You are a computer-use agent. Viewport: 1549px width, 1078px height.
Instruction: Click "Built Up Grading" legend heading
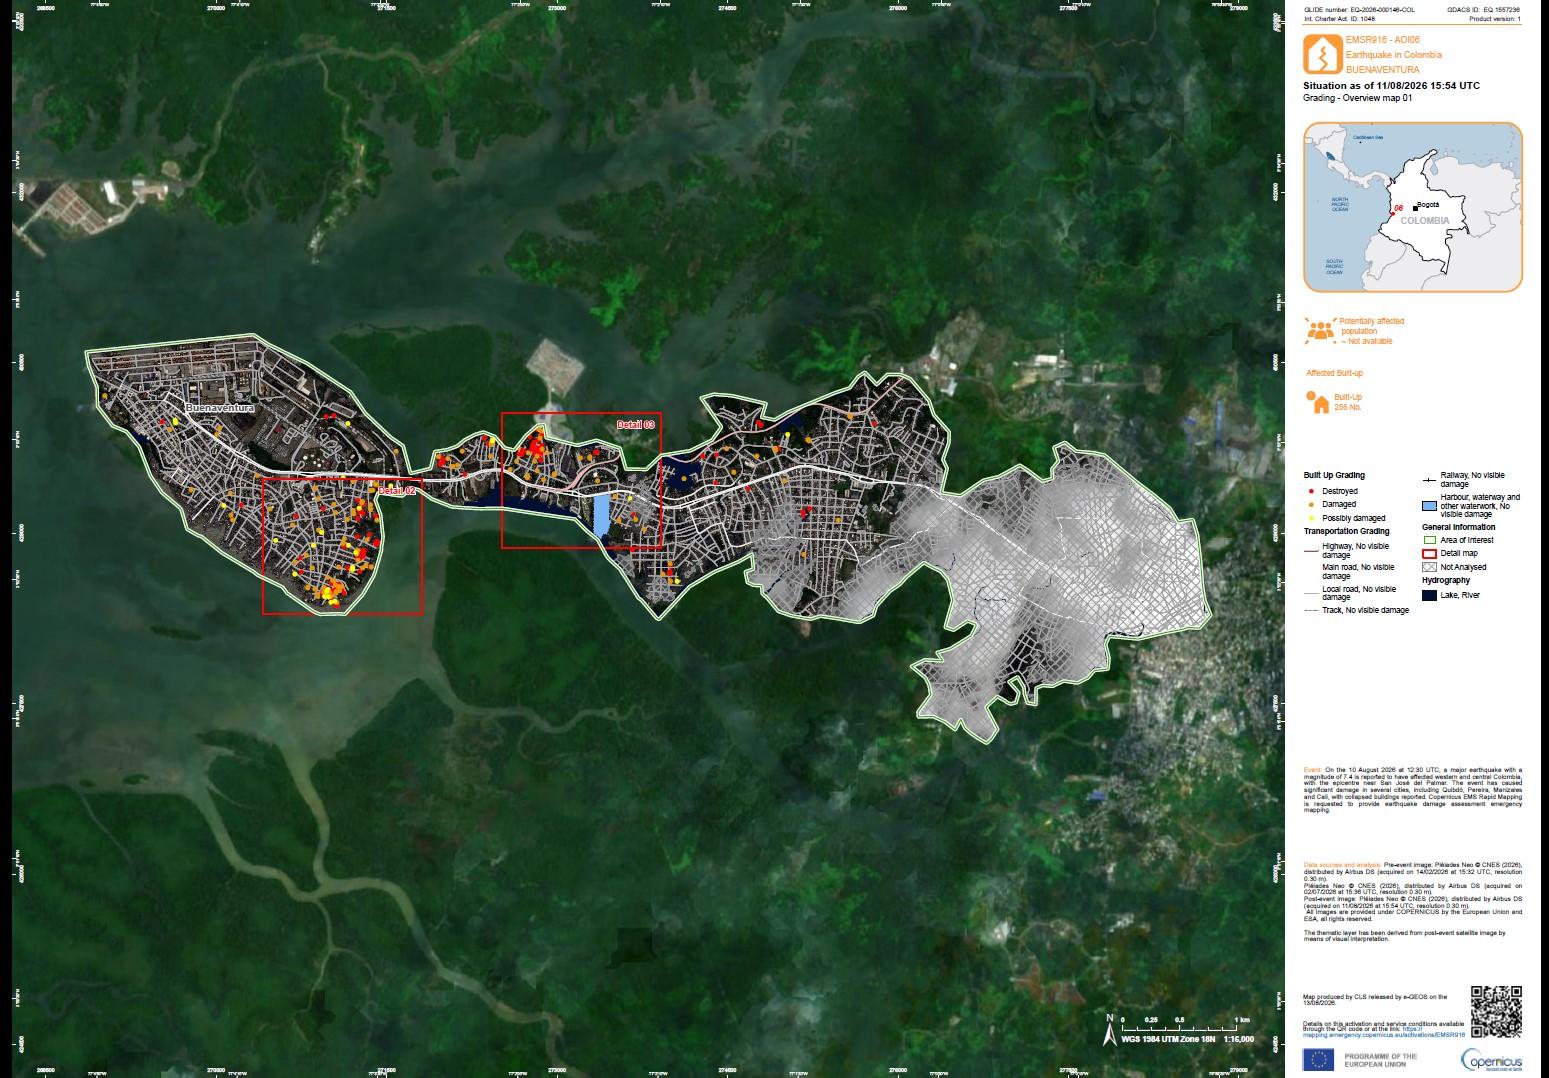point(1334,475)
